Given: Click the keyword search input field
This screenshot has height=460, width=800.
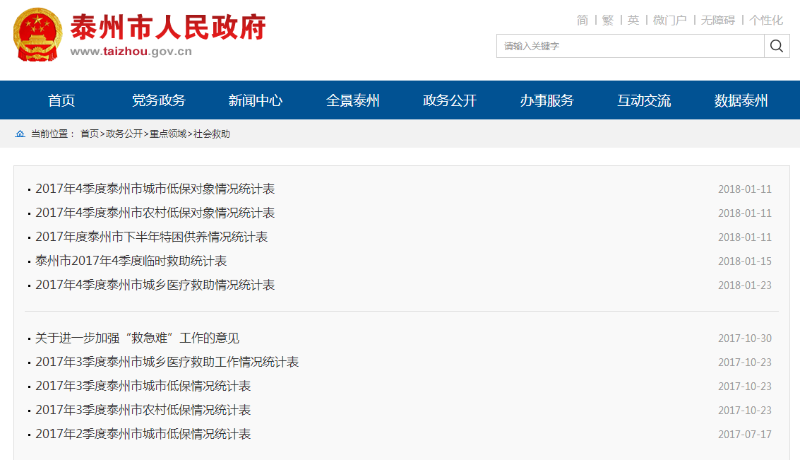Looking at the screenshot, I should click(x=630, y=46).
